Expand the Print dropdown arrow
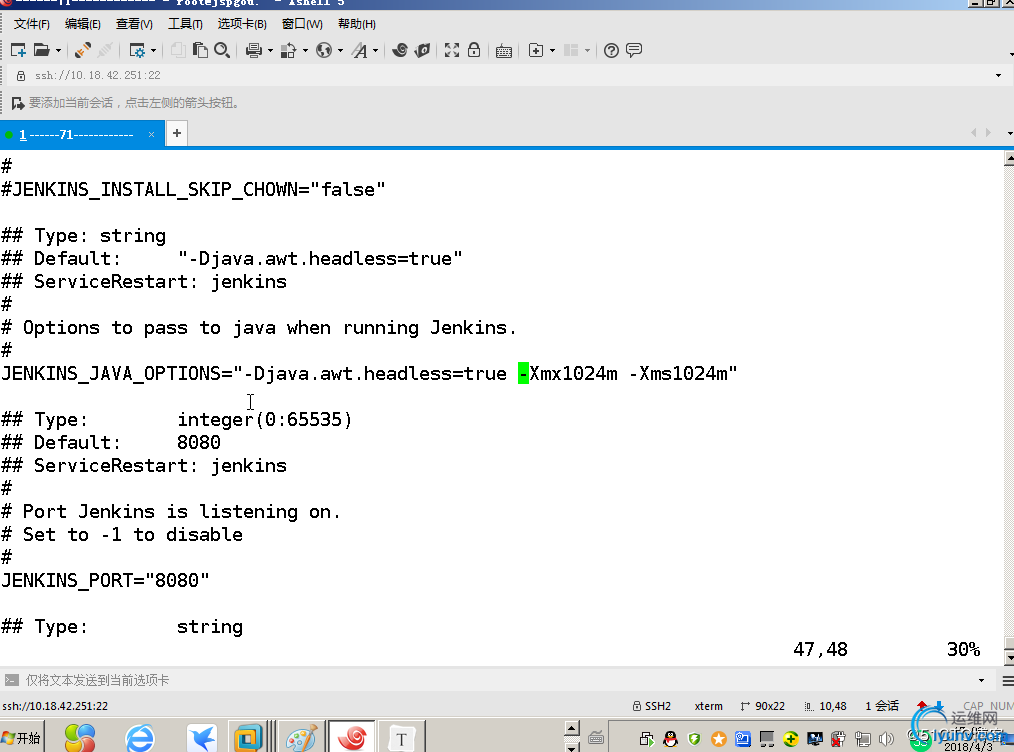Viewport: 1014px width, 752px height. pyautogui.click(x=270, y=50)
